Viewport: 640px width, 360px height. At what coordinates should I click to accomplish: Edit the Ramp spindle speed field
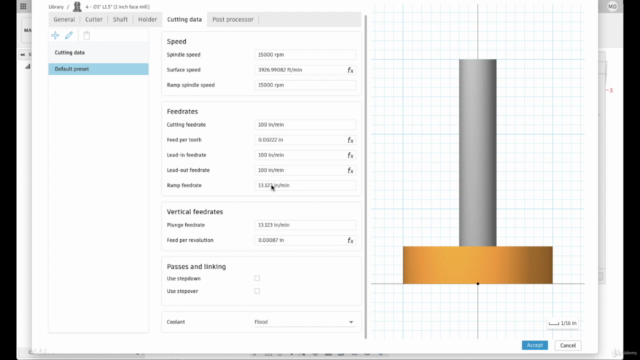point(305,85)
